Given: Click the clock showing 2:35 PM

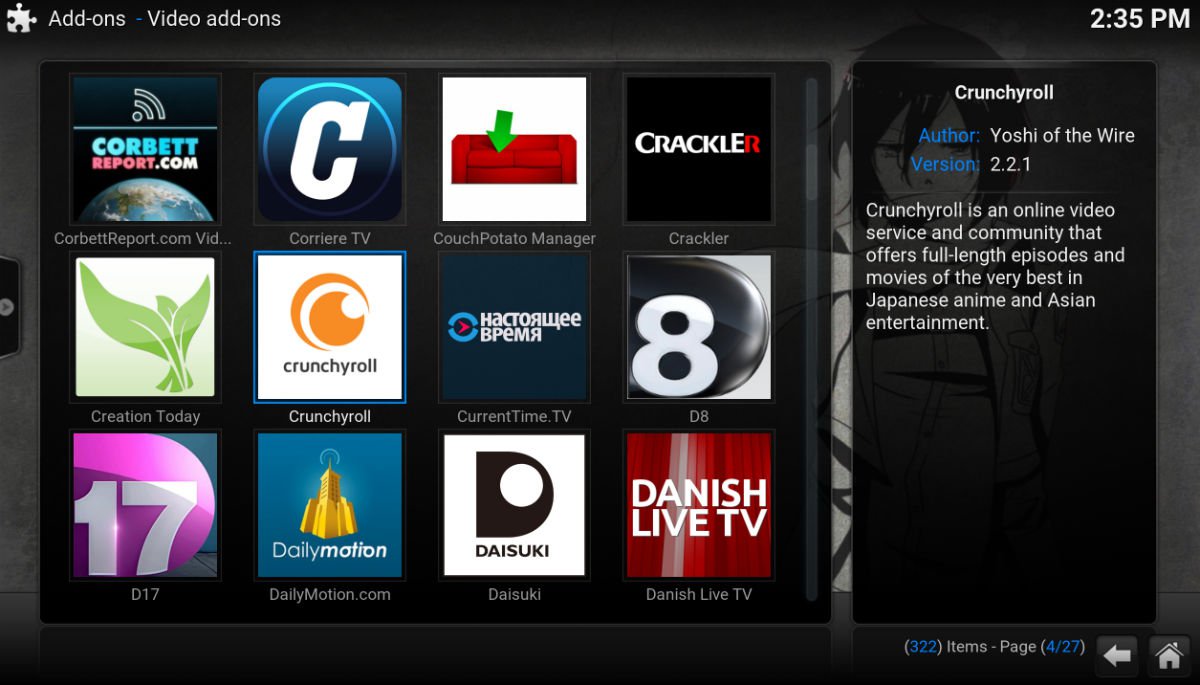Looking at the screenshot, I should pyautogui.click(x=1140, y=19).
